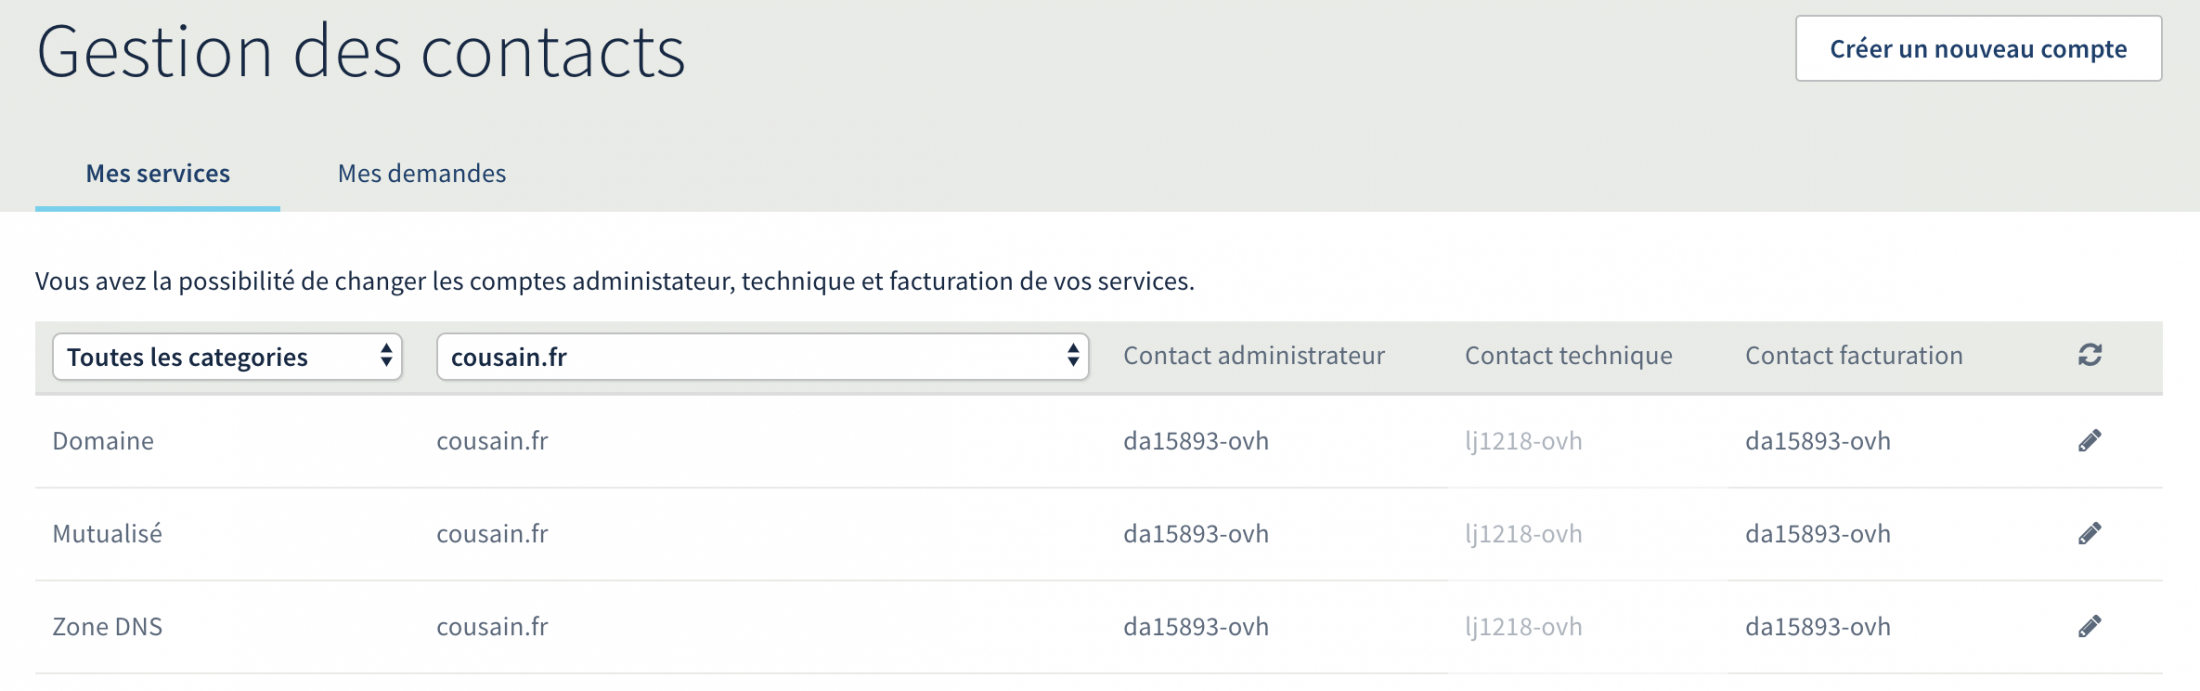2200x691 pixels.
Task: Click the Gestion des contacts page heading
Action: click(361, 52)
